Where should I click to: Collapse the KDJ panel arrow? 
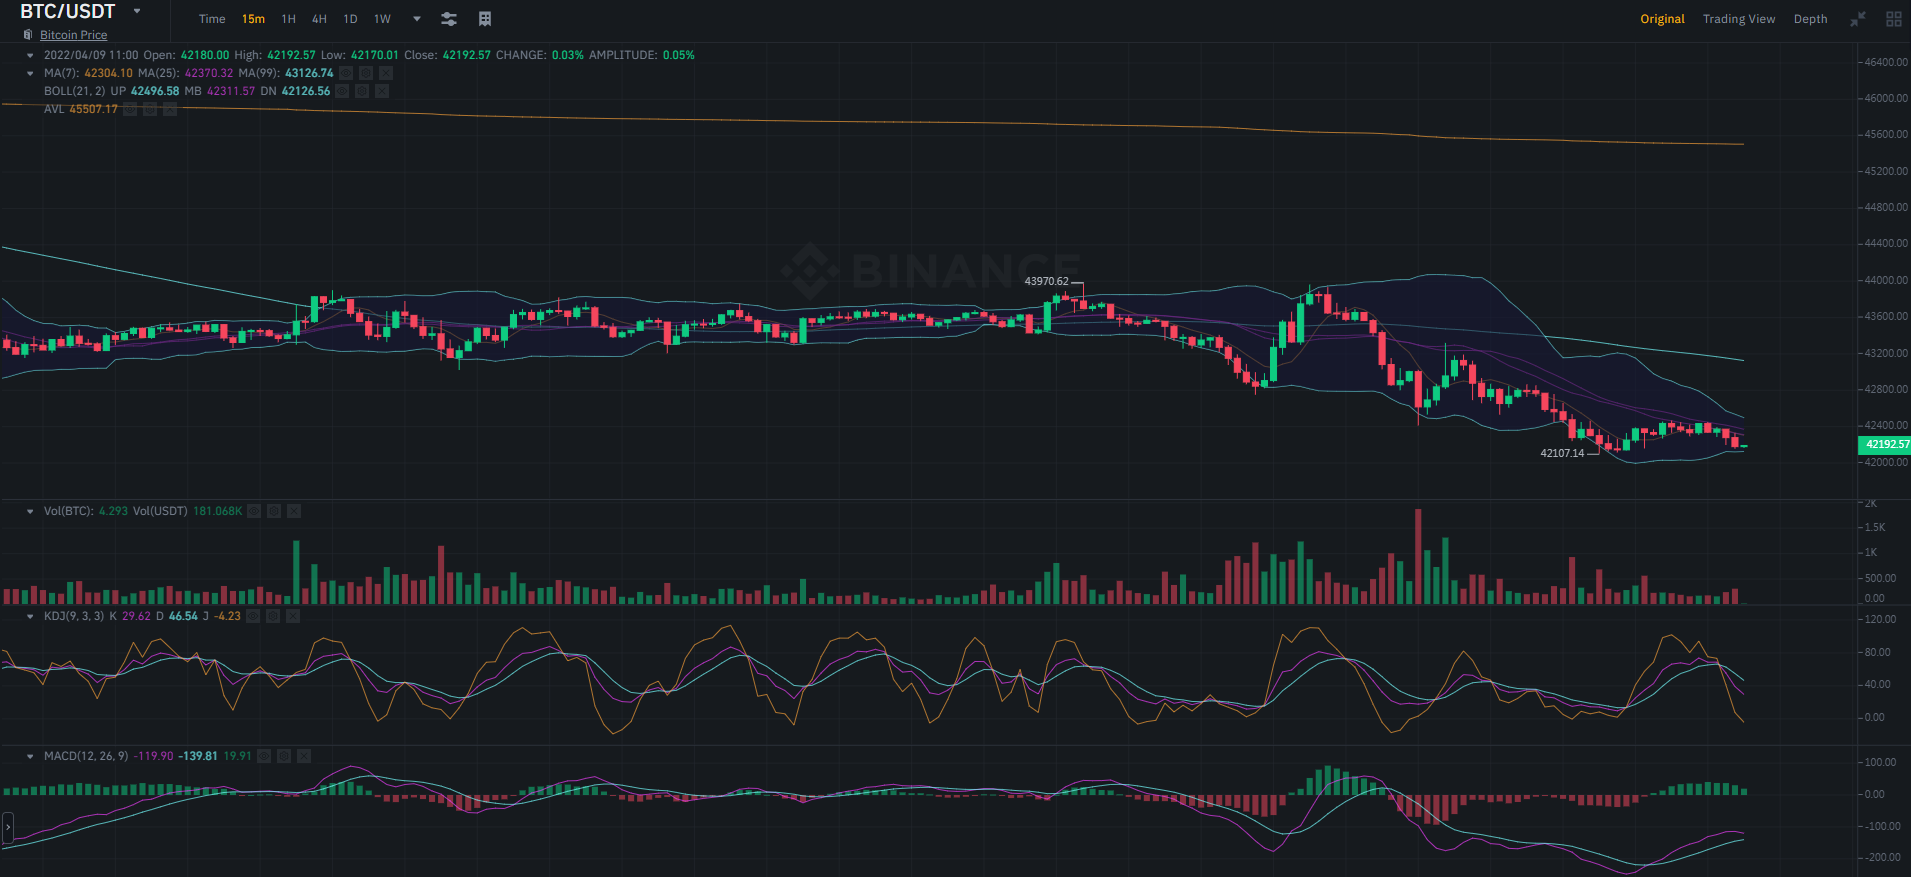30,616
